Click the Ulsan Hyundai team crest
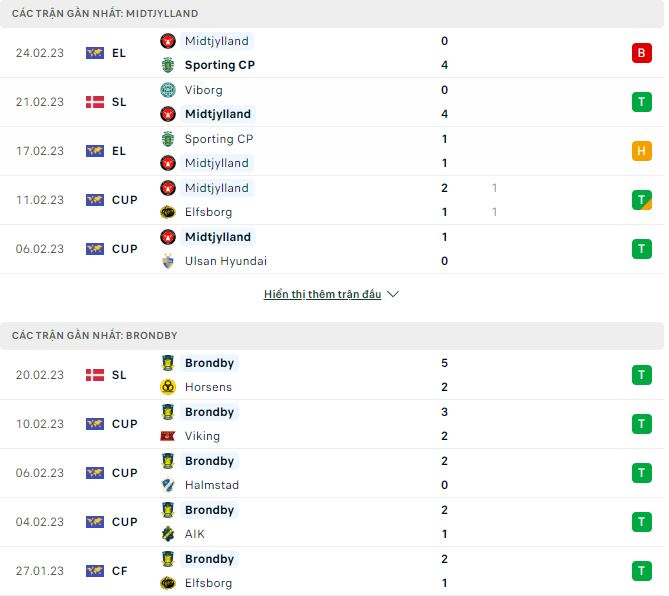 coord(168,261)
